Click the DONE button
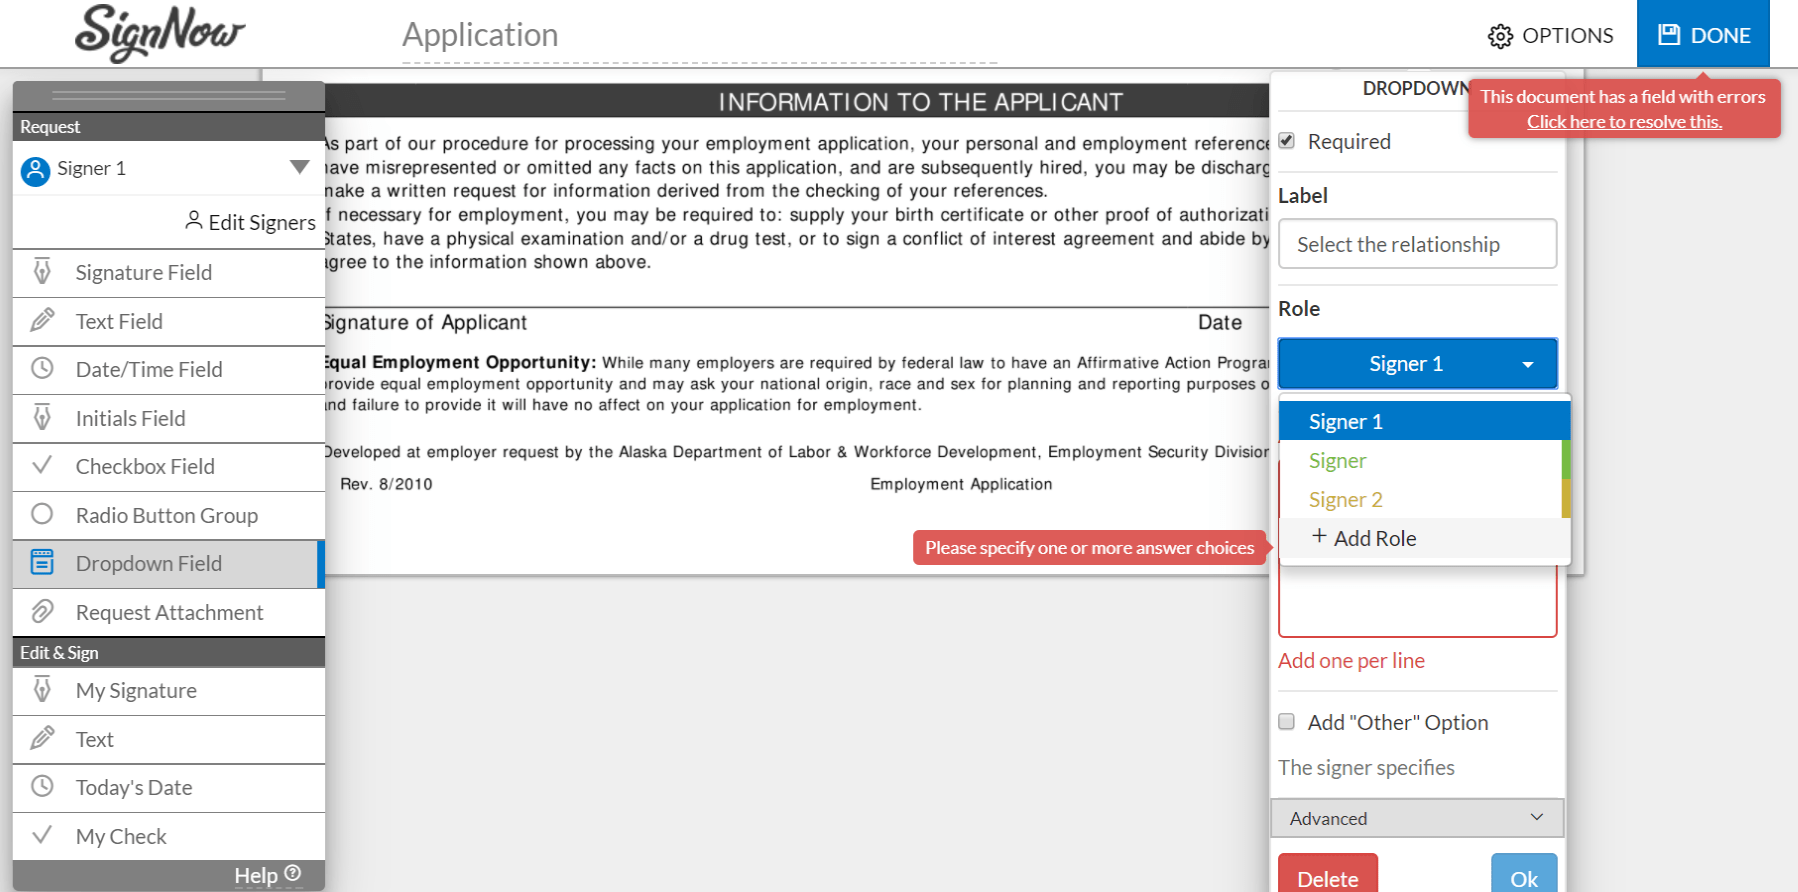1798x892 pixels. pyautogui.click(x=1703, y=34)
